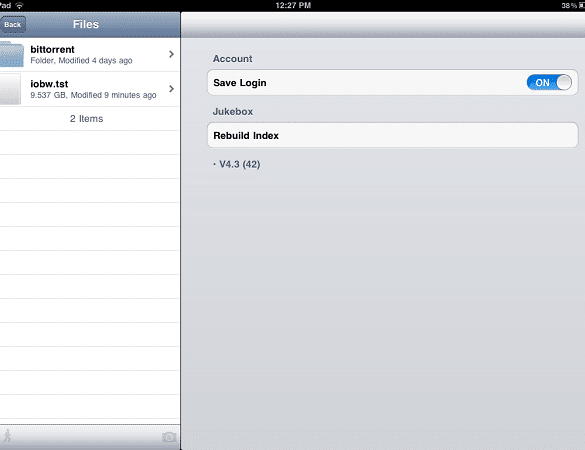Click the Wi-Fi icon in status bar
The image size is (585, 450).
pyautogui.click(x=19, y=6)
